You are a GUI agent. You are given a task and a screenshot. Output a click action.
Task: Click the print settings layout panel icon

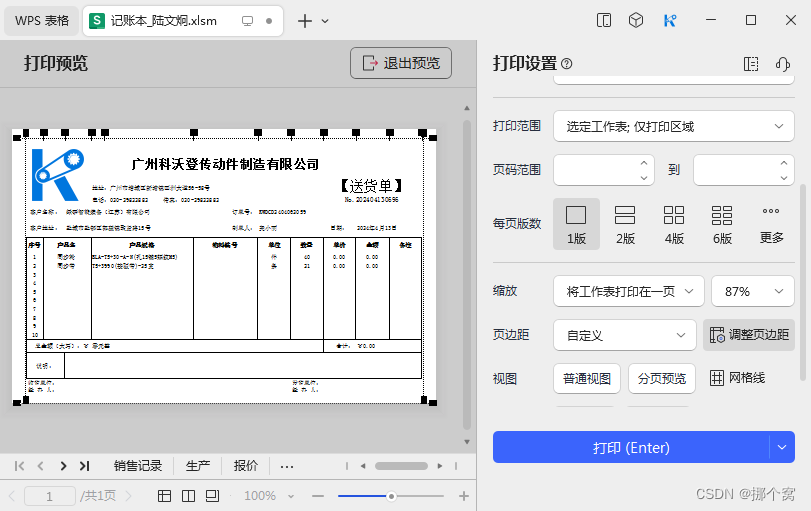tap(751, 64)
